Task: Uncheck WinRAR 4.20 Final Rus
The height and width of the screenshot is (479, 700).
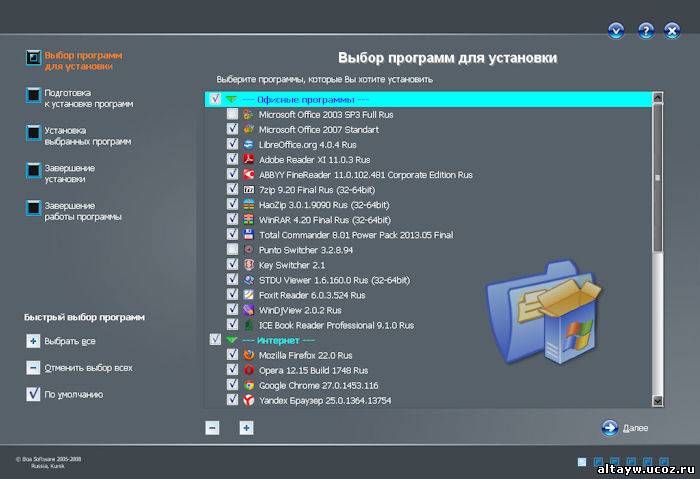Action: click(232, 219)
